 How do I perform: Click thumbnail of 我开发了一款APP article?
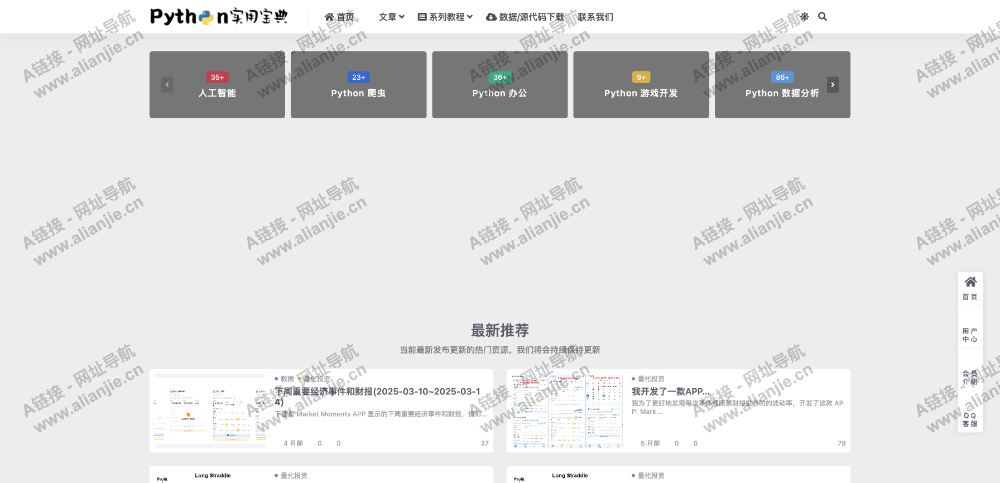567,411
